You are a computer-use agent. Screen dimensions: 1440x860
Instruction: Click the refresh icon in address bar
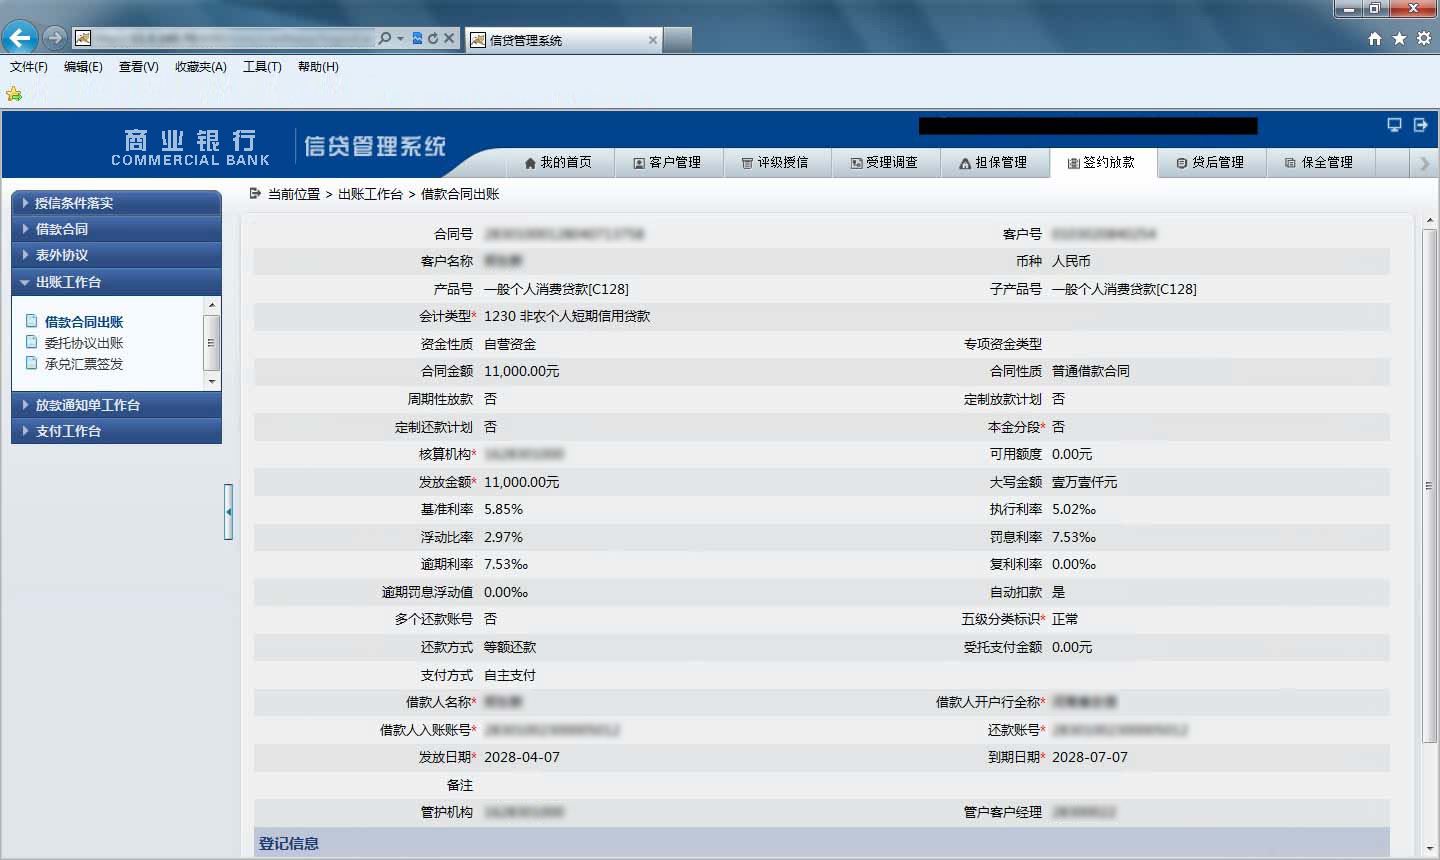[x=433, y=38]
